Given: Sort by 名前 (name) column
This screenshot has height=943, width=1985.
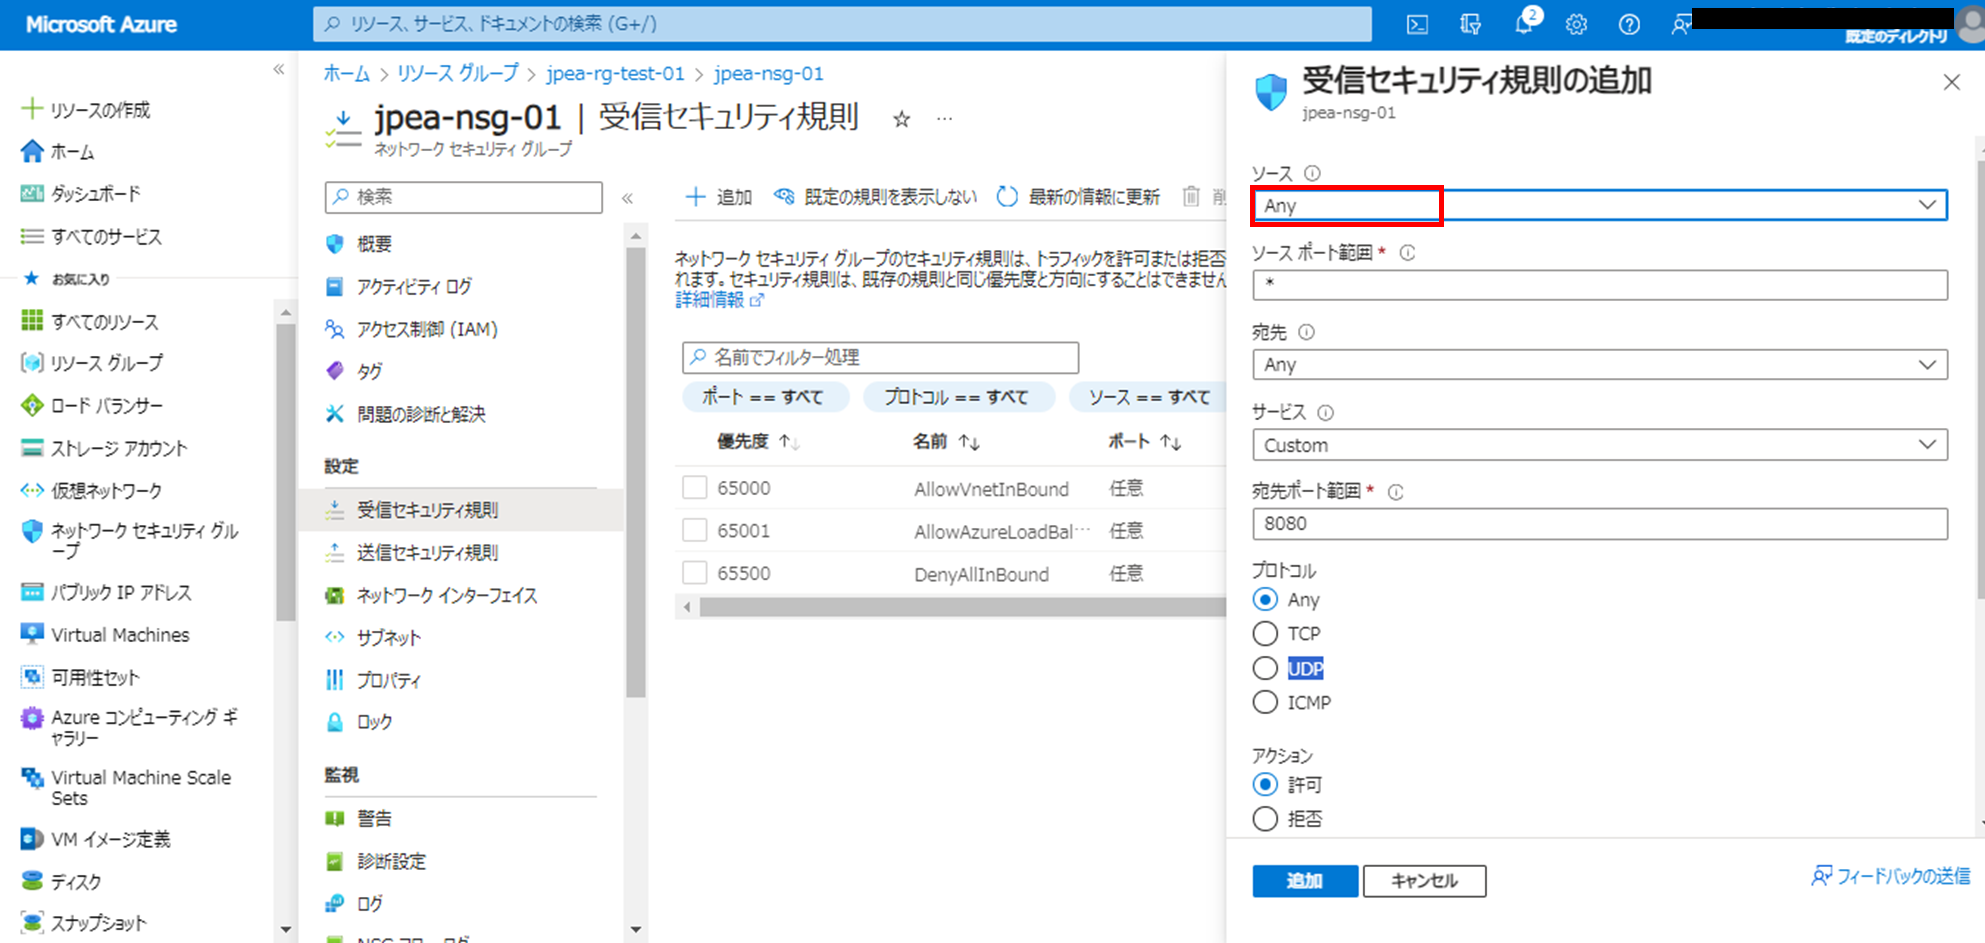Looking at the screenshot, I should (946, 441).
